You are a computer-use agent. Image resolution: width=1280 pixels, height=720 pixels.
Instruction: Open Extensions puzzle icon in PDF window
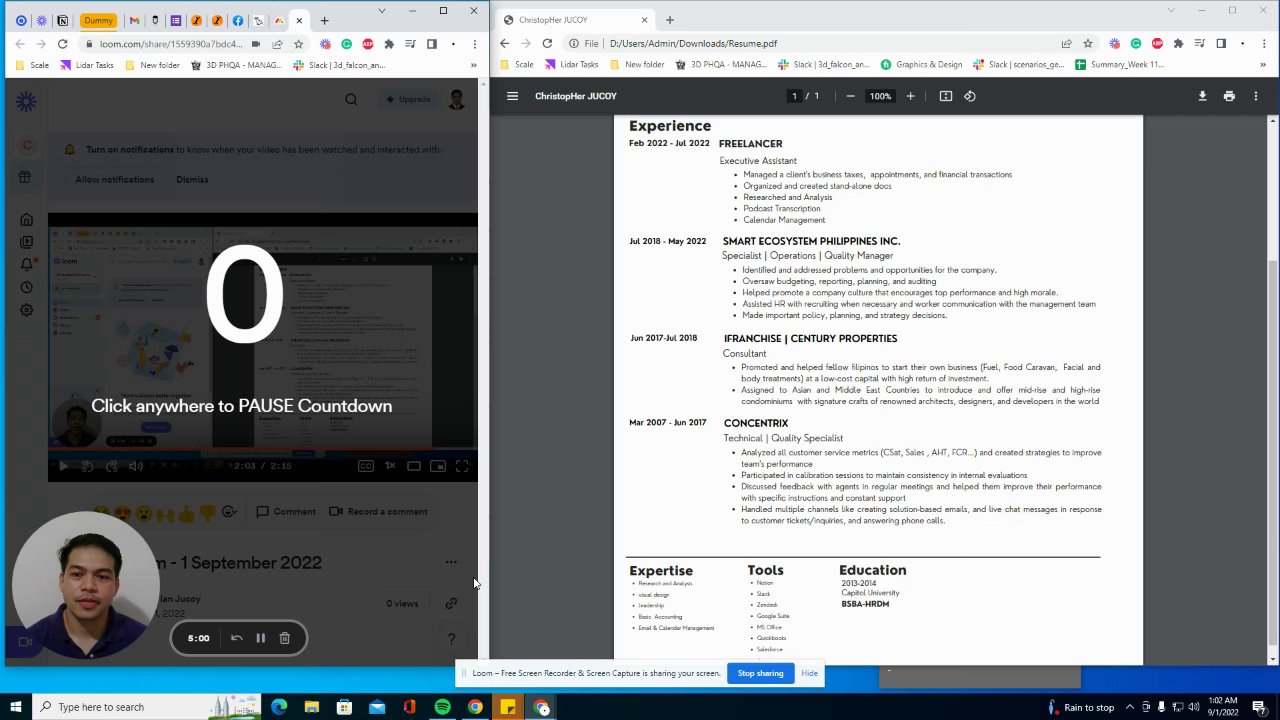tap(1178, 43)
